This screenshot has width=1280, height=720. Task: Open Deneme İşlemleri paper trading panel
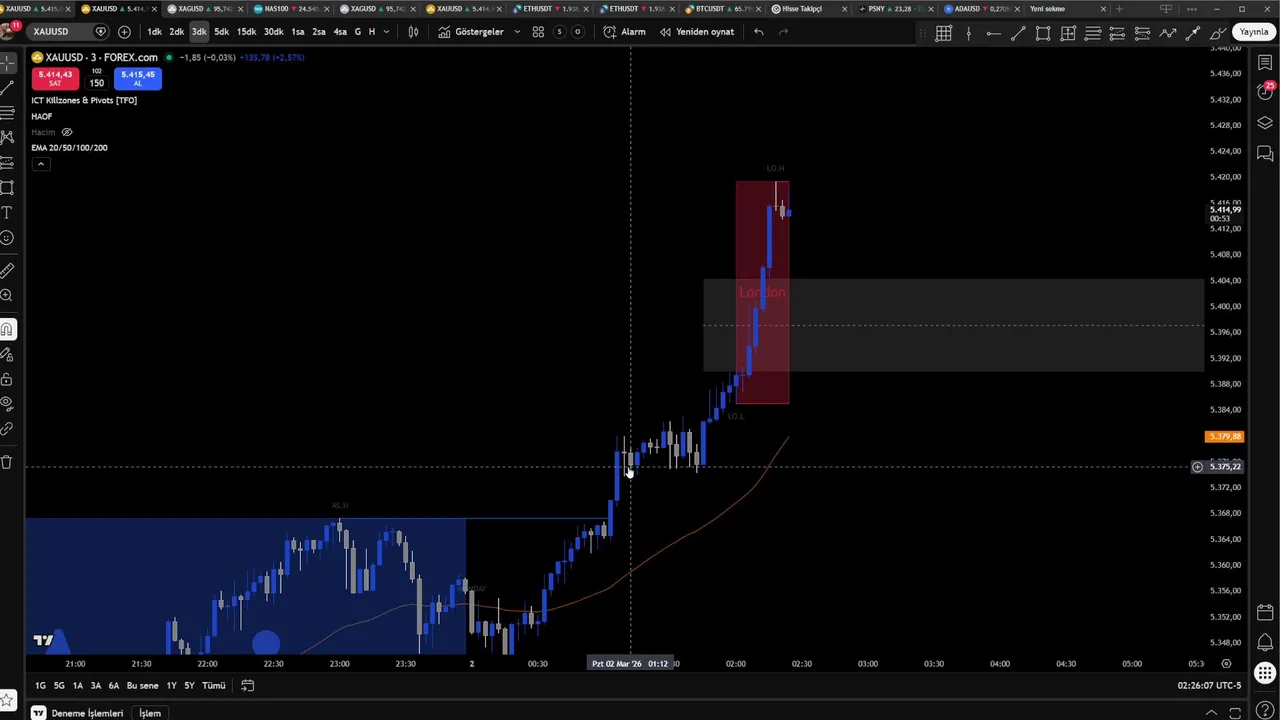click(x=78, y=713)
